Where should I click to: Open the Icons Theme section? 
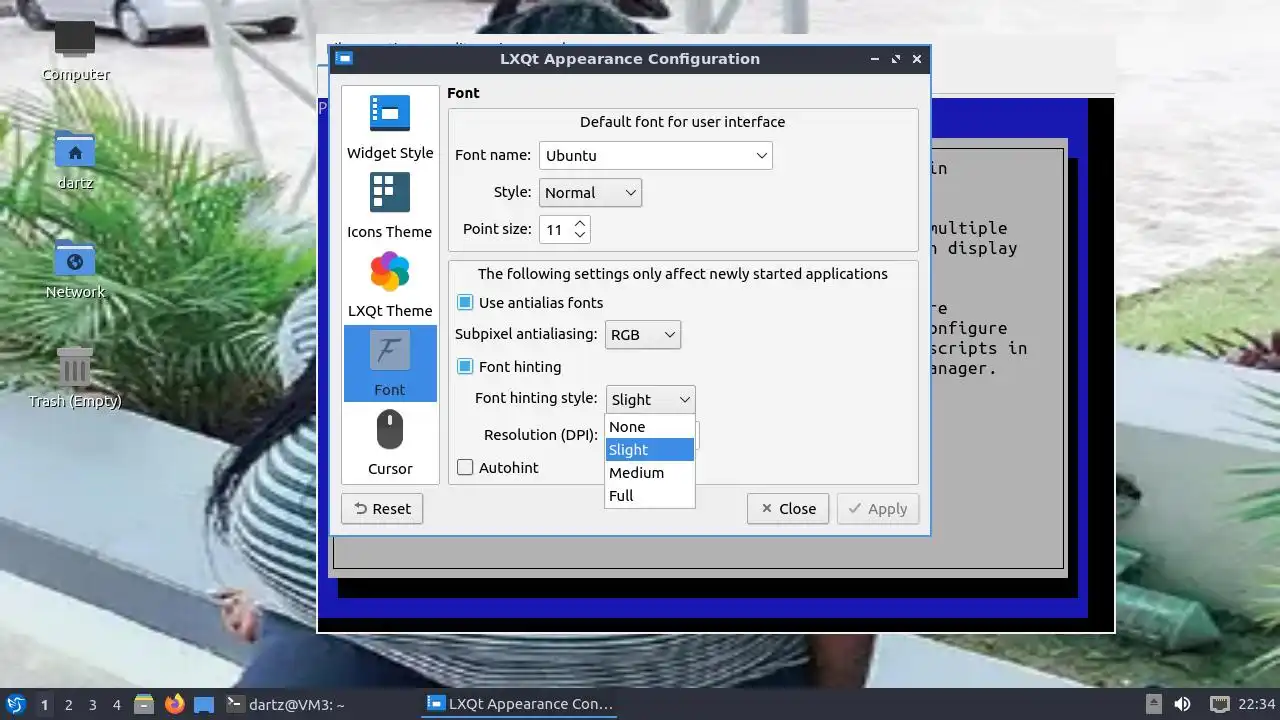pos(390,205)
